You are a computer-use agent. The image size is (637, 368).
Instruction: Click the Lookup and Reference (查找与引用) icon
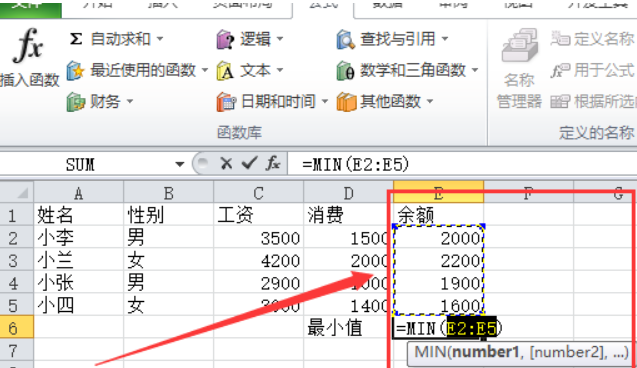click(346, 39)
